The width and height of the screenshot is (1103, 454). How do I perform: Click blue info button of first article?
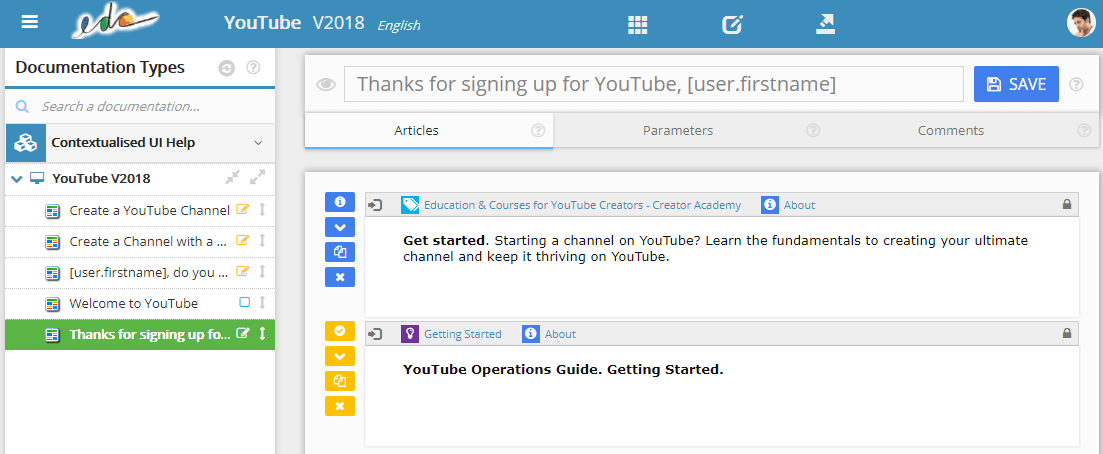340,202
